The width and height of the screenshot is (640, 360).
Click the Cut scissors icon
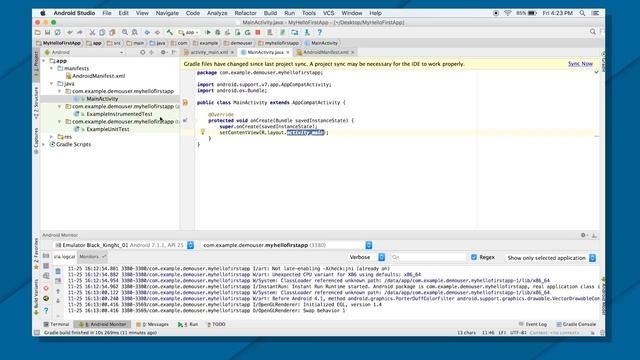tap(92, 32)
